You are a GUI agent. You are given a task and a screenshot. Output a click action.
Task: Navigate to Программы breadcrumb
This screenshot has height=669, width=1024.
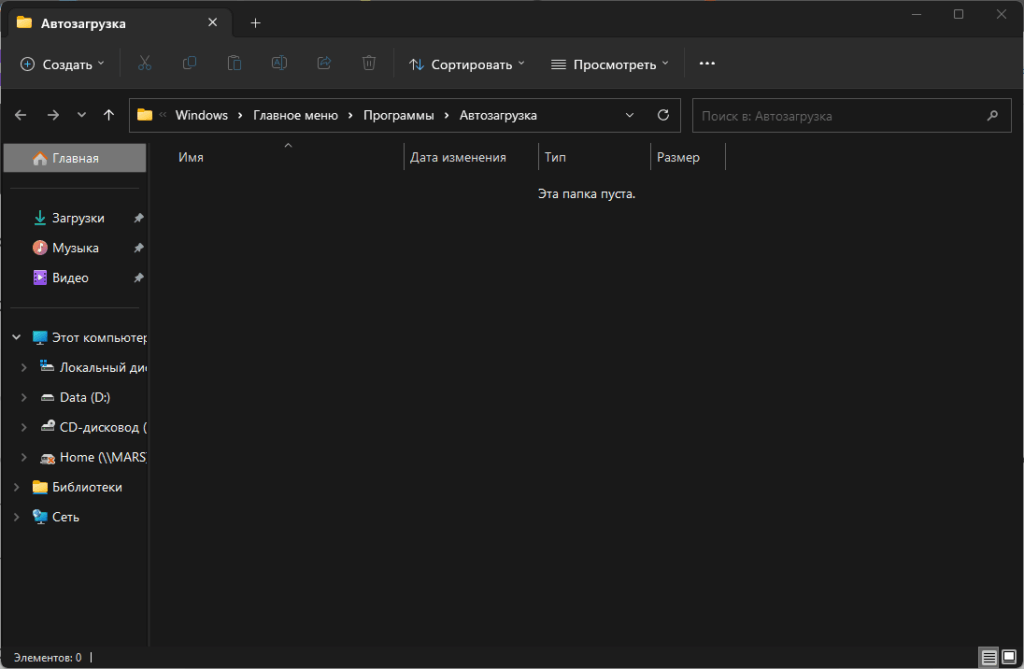point(398,116)
